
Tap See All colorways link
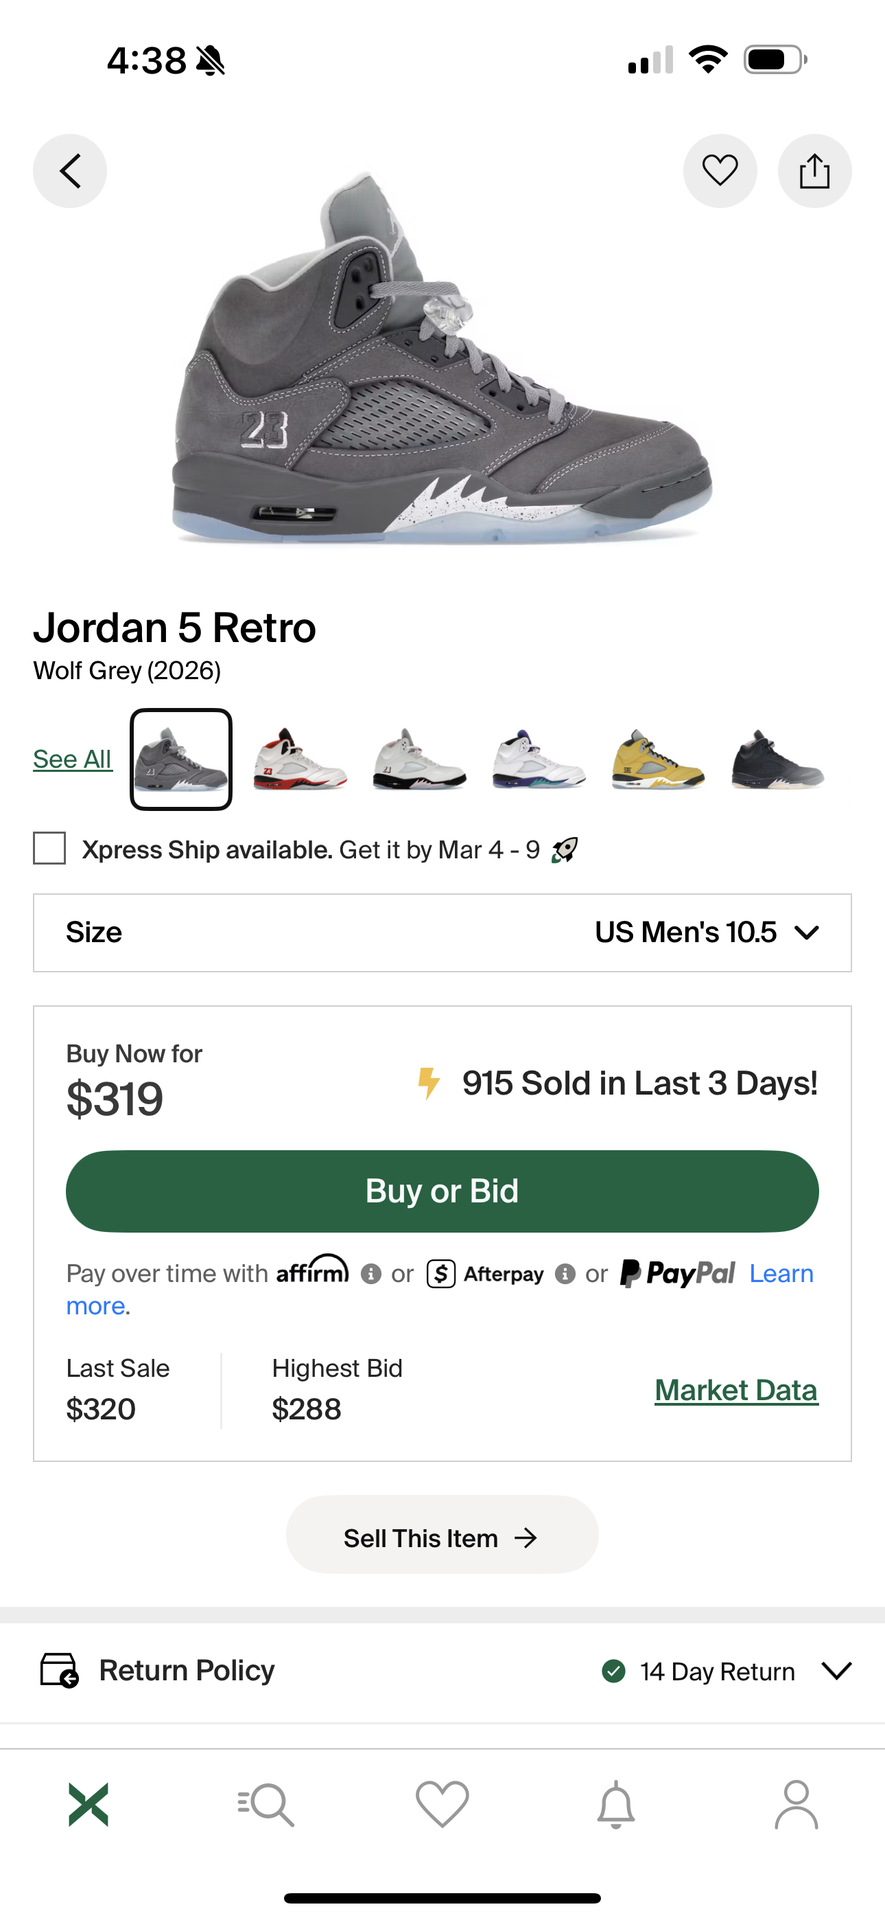tap(72, 759)
